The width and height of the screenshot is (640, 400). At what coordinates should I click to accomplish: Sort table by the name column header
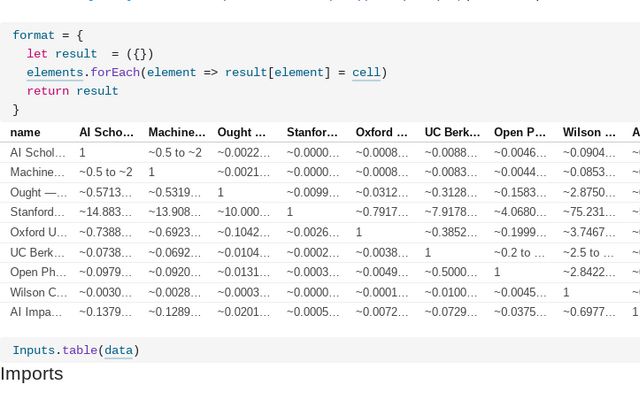pyautogui.click(x=25, y=132)
